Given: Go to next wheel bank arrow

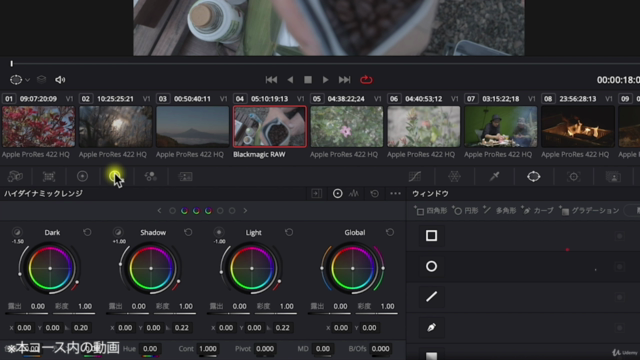Looking at the screenshot, I should [245, 211].
